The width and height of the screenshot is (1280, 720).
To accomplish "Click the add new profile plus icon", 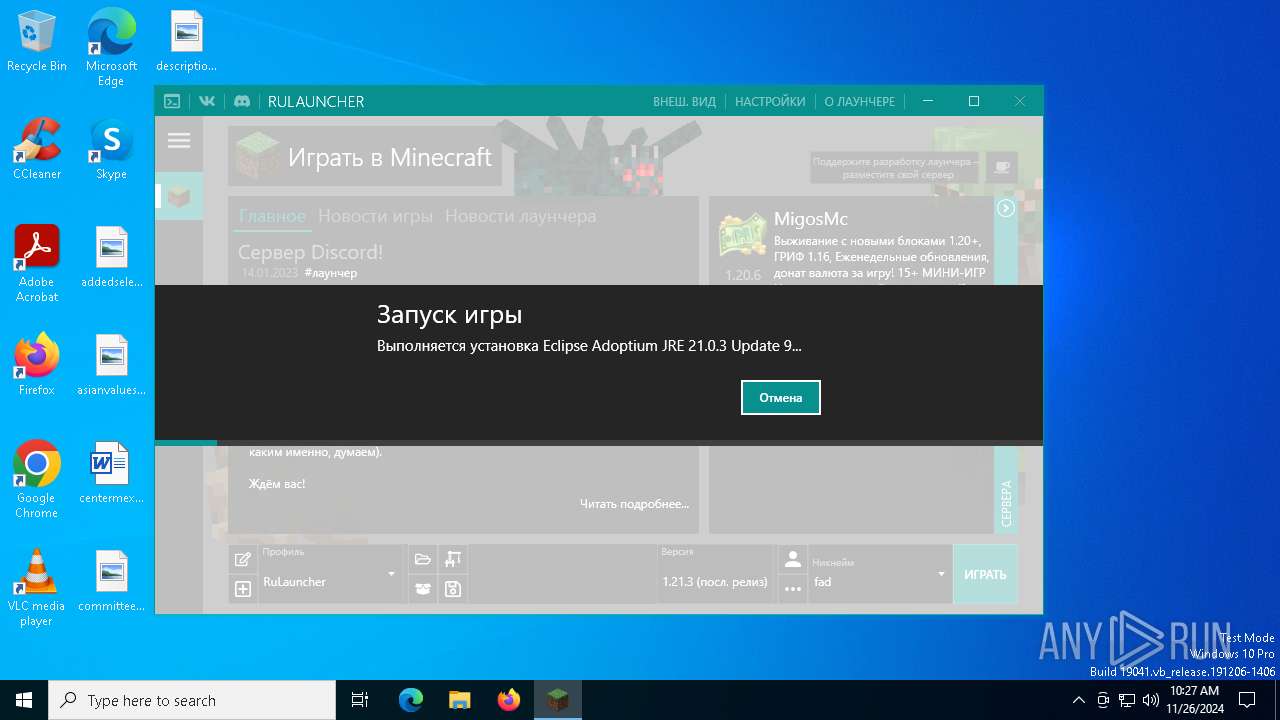I will pos(242,589).
